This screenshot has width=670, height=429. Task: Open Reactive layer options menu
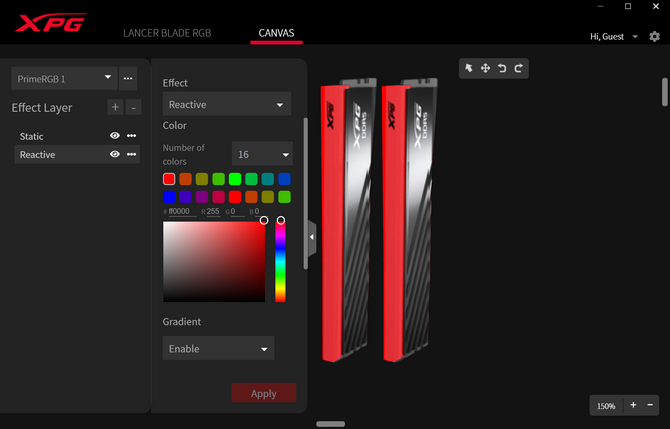(x=131, y=154)
